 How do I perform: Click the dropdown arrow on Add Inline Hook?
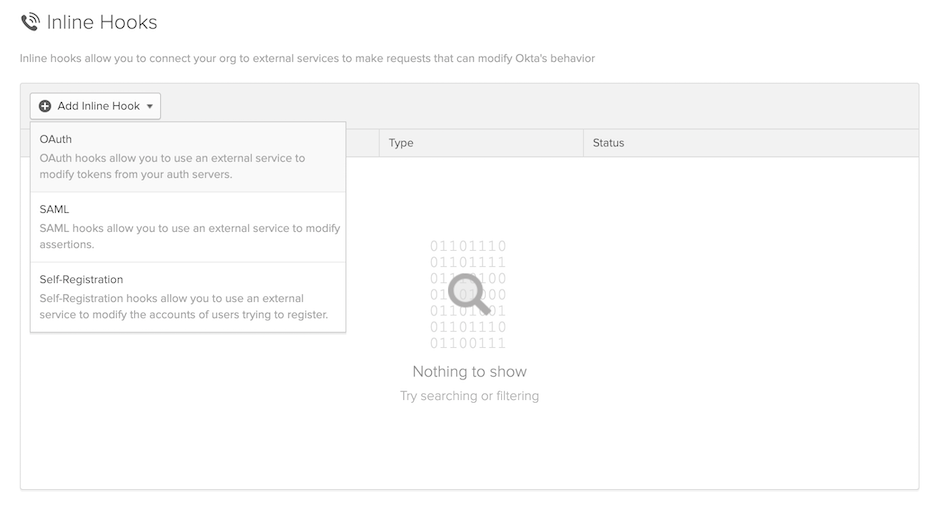coord(150,106)
